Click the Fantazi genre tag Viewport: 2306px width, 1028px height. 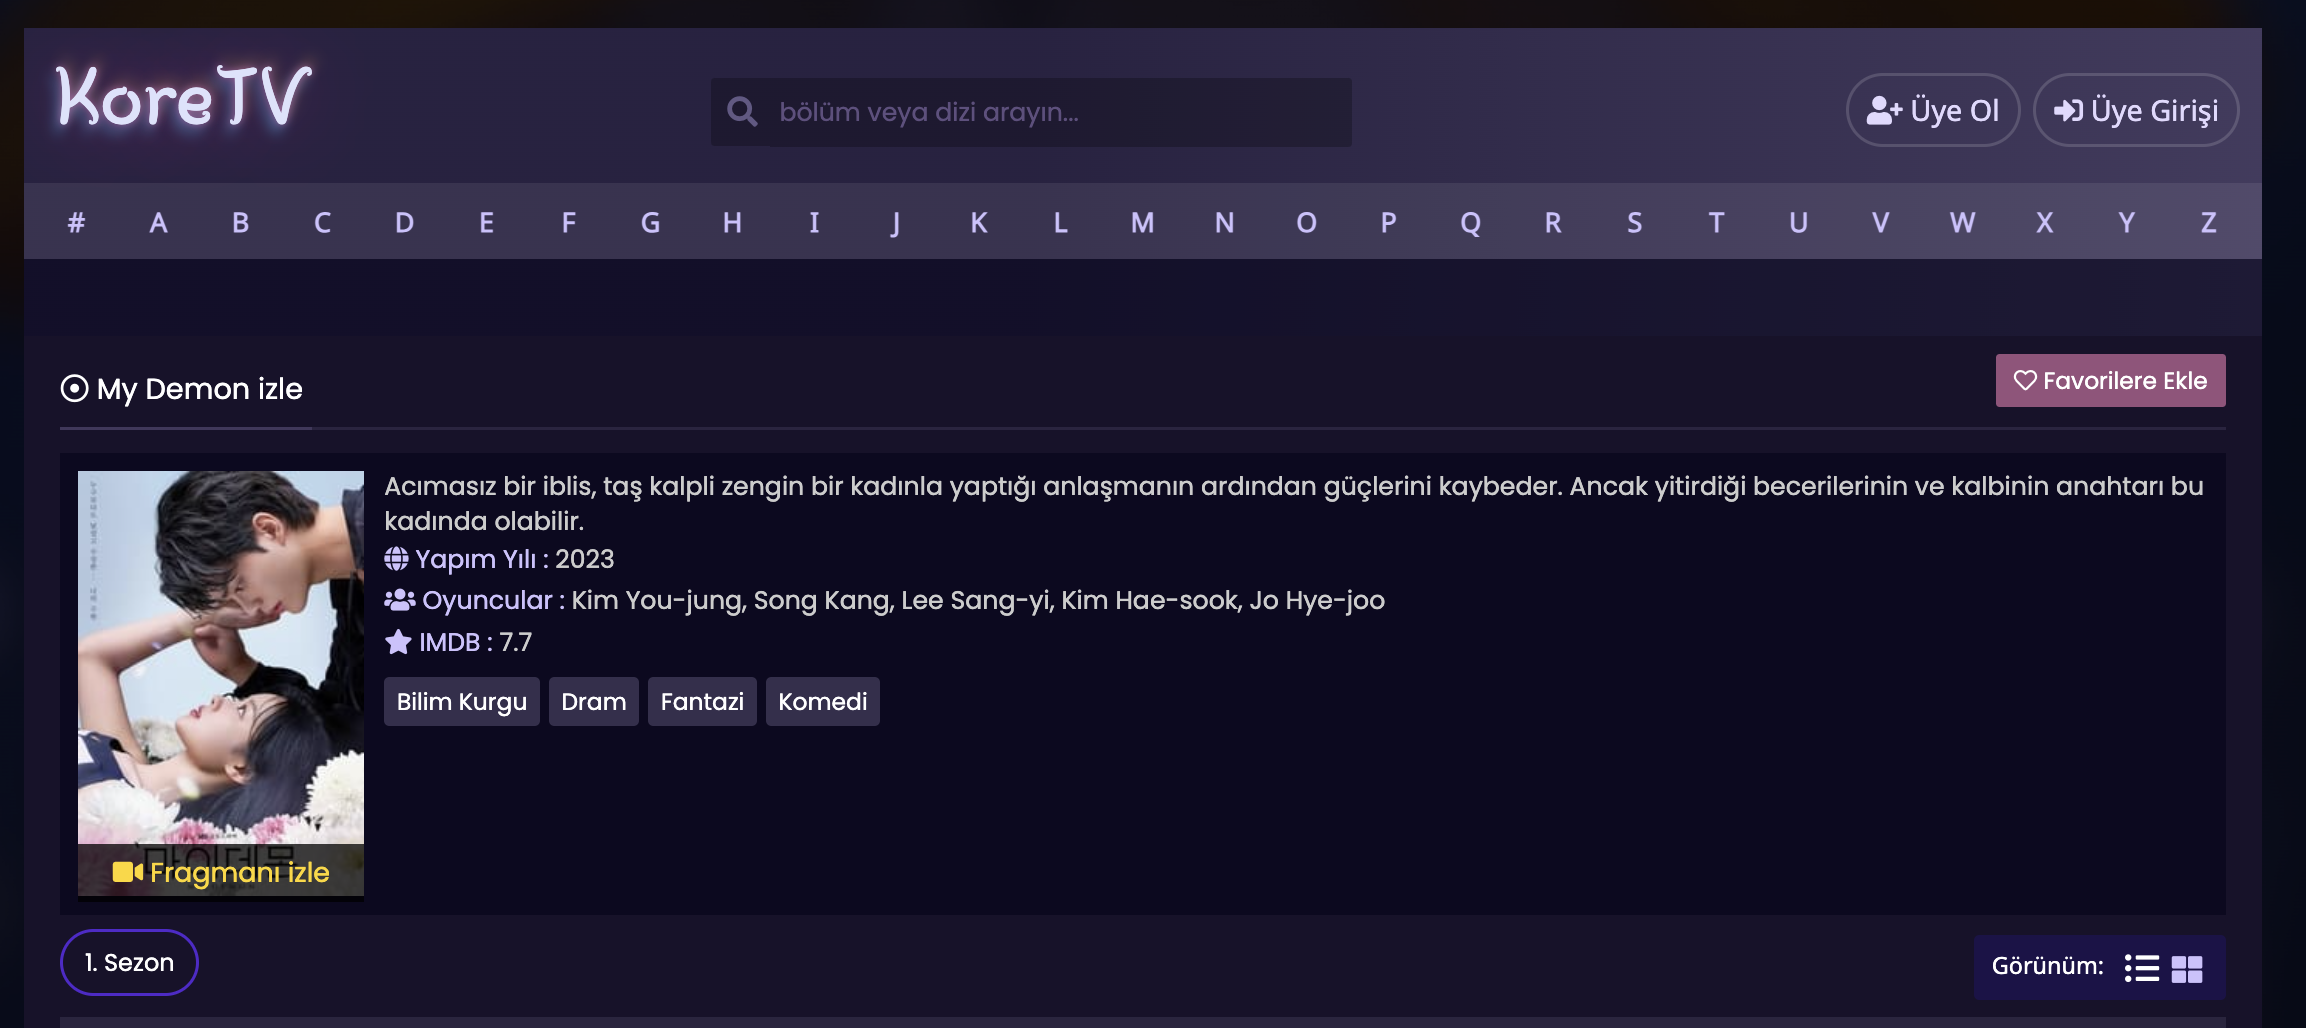point(702,702)
